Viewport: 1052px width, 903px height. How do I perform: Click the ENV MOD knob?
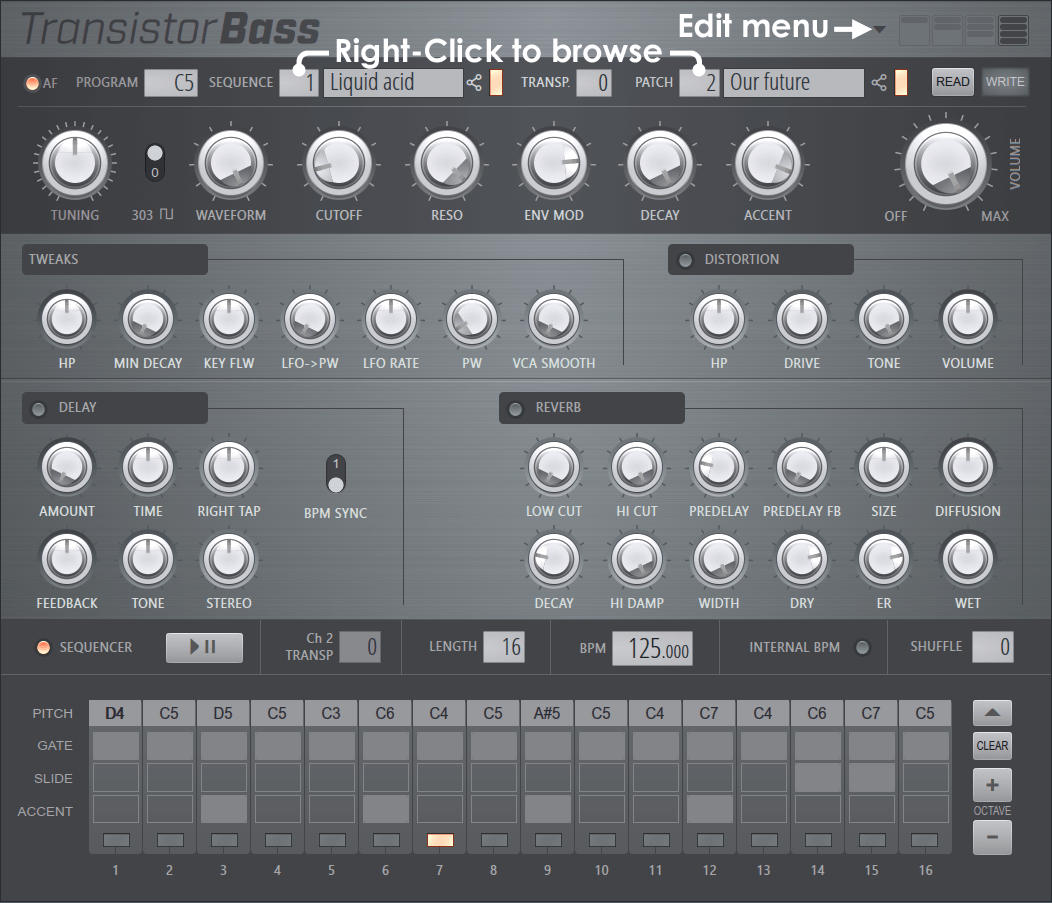point(554,163)
